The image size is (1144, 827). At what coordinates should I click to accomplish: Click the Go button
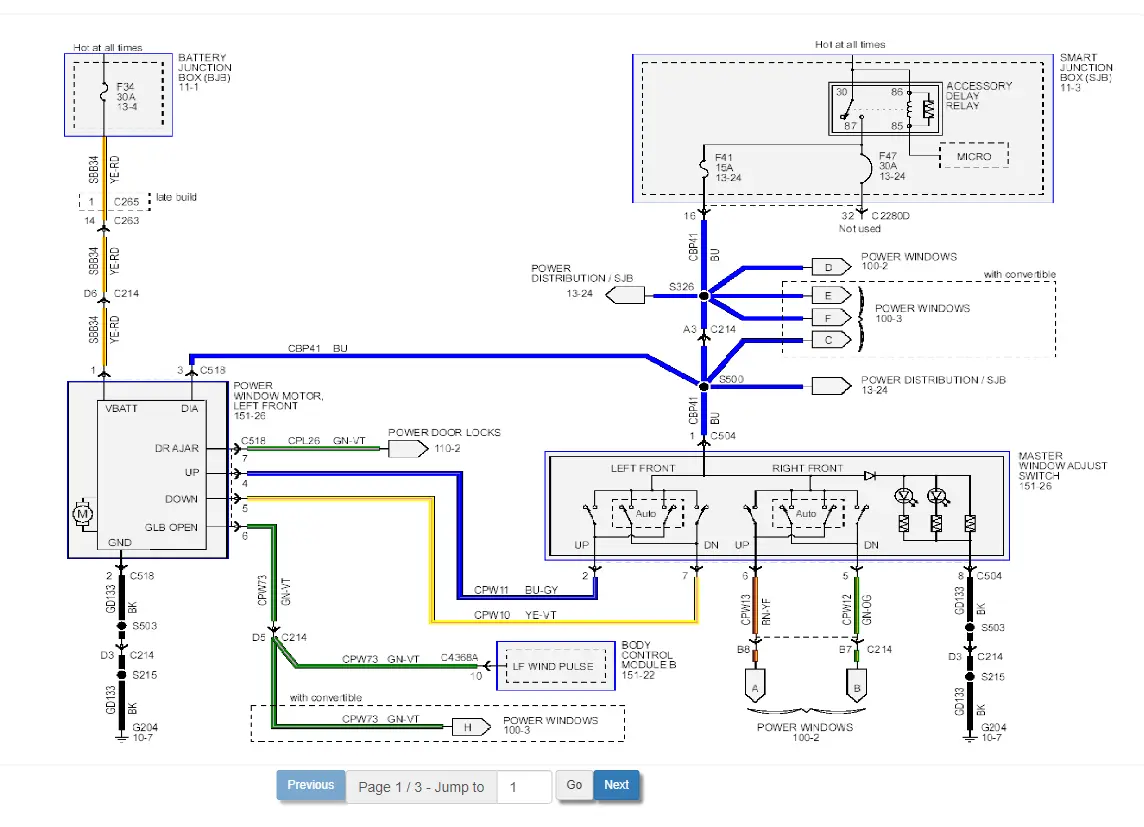(574, 785)
